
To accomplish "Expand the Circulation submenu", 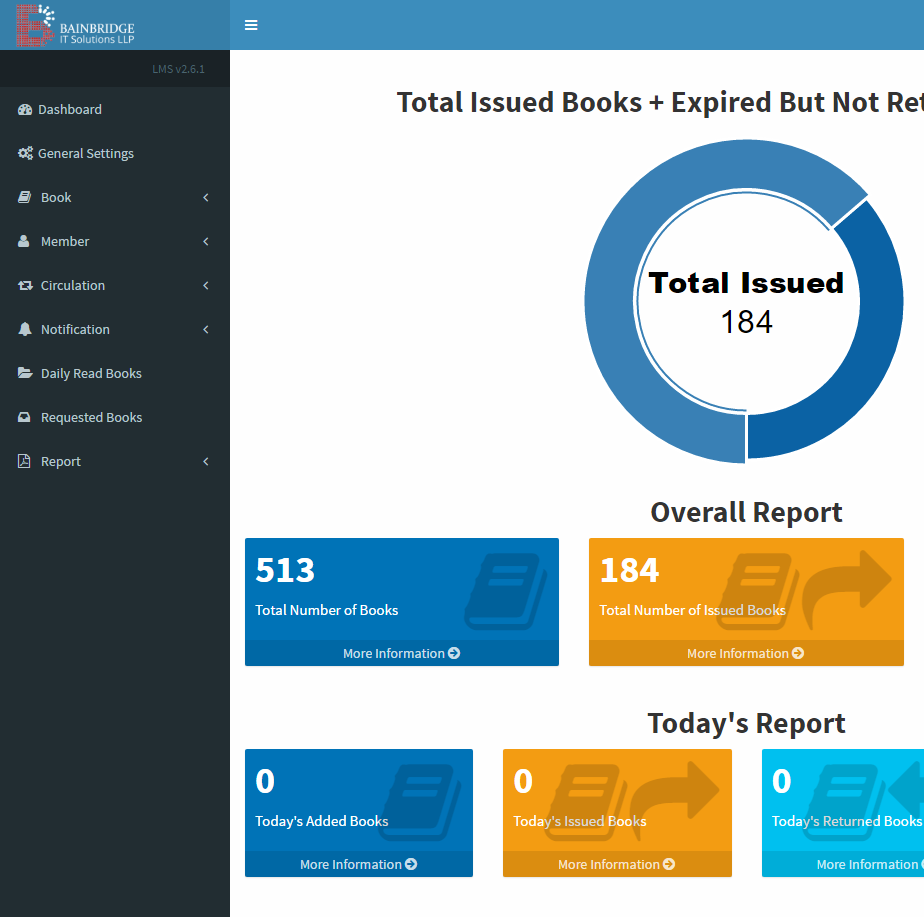I will coord(205,285).
